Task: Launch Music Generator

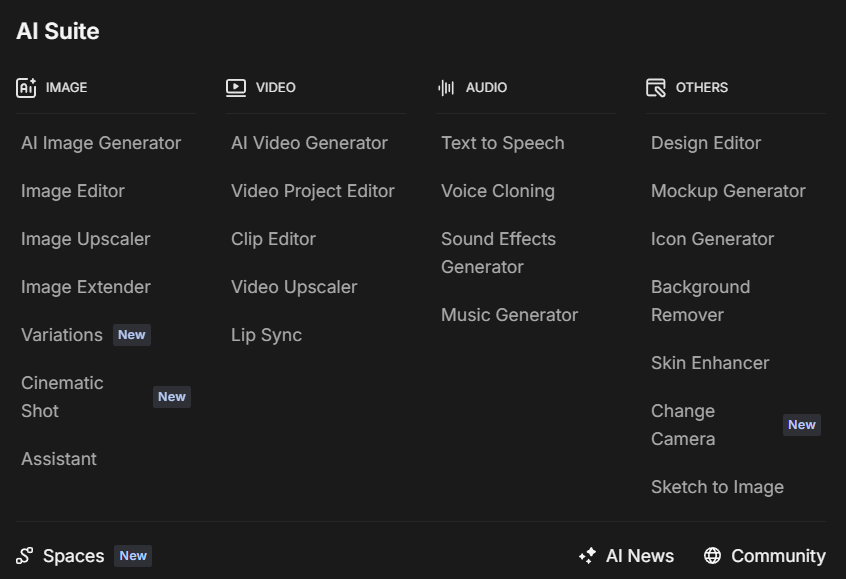Action: tap(509, 315)
